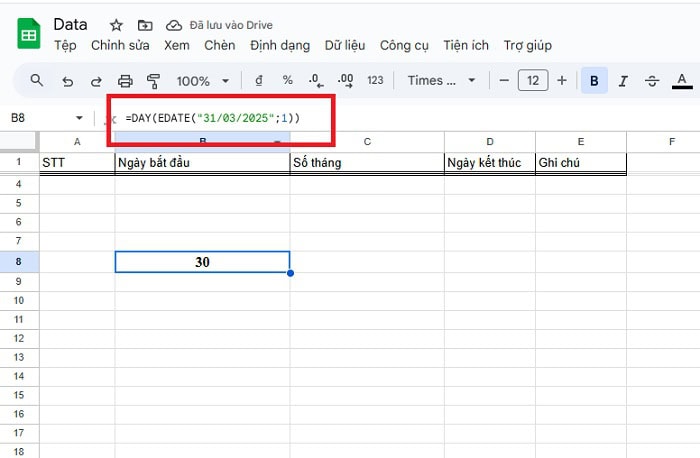Open the 100% zoom dropdown

[202, 81]
